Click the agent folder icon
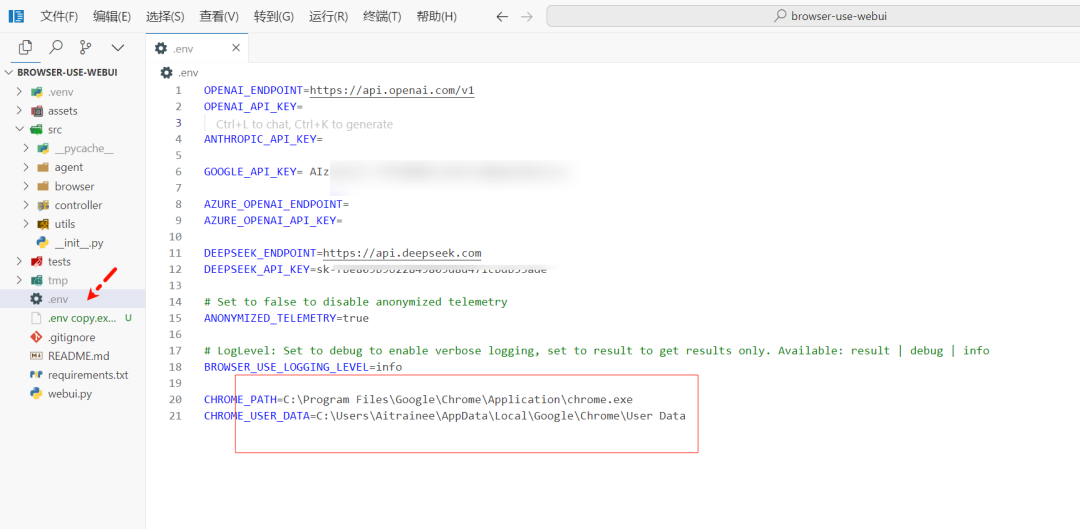Viewport: 1080px width, 529px height. 43,167
